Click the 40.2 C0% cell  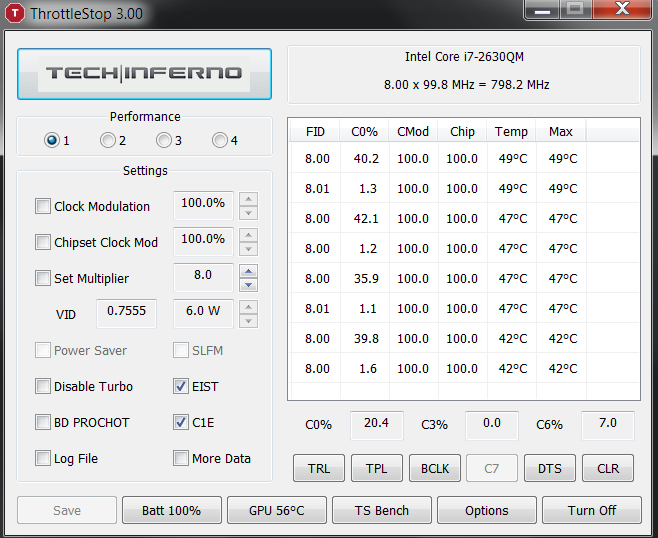coord(366,159)
